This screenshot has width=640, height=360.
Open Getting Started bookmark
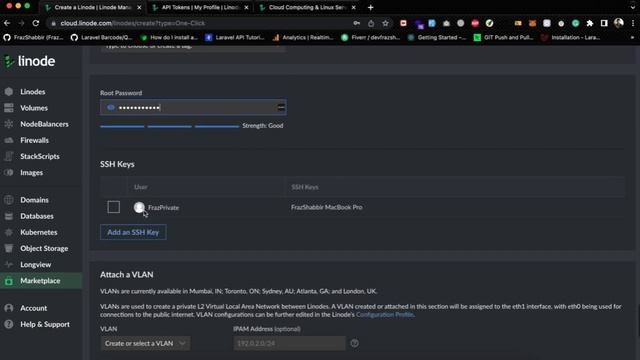click(x=437, y=38)
